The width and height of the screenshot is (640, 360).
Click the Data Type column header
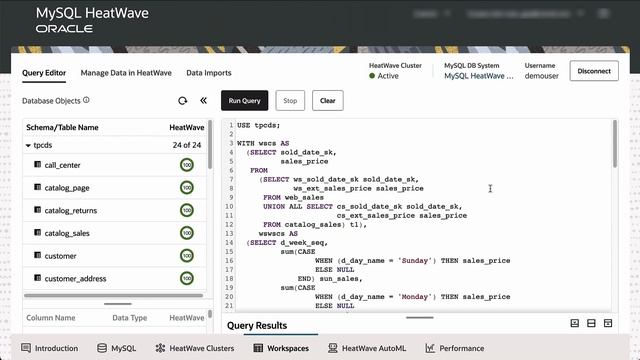click(x=129, y=318)
